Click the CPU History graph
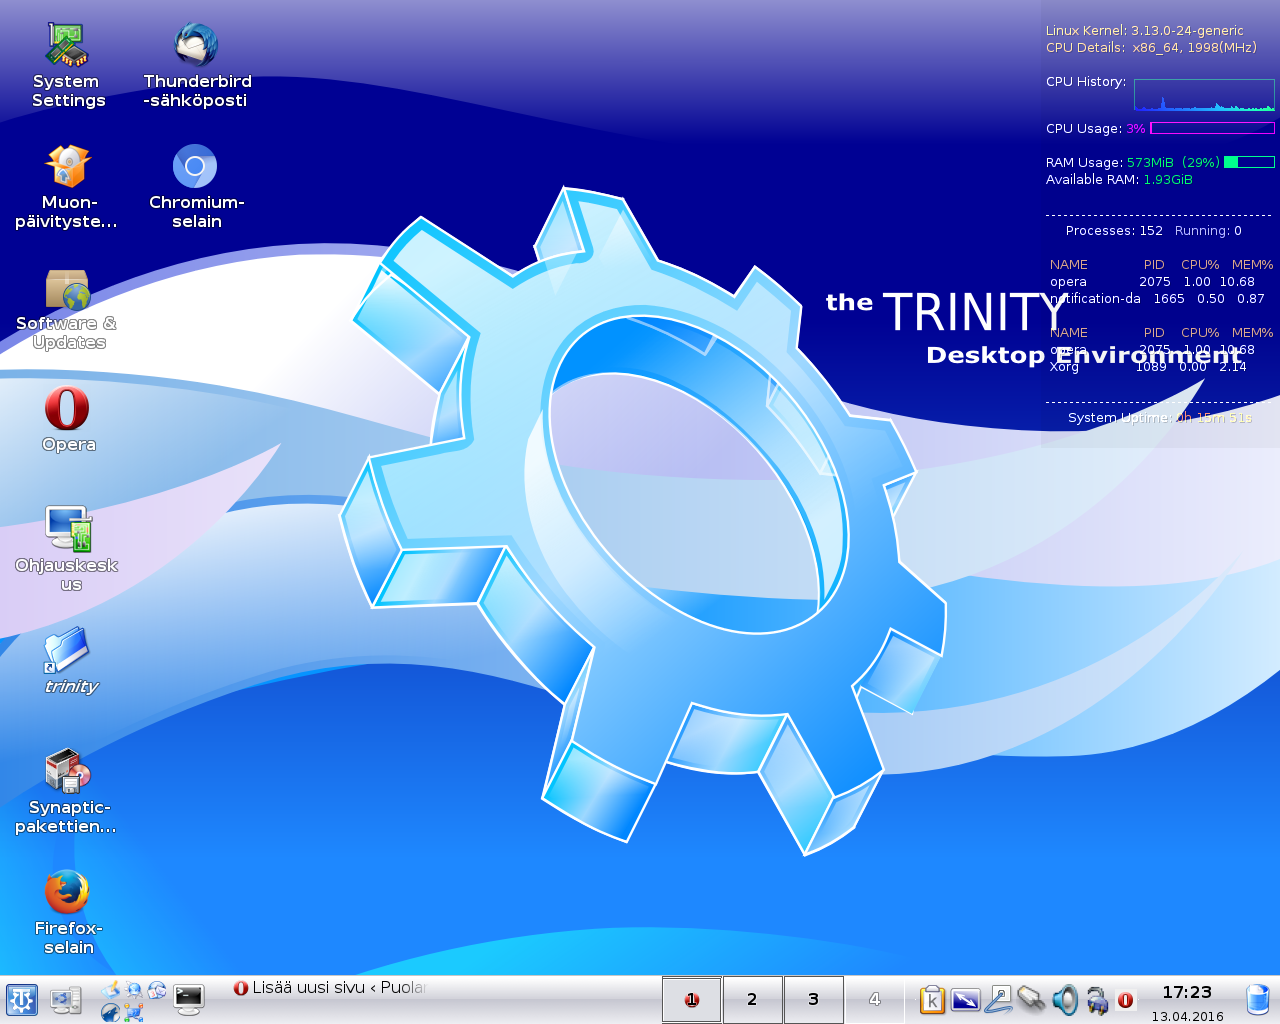Screen dimensions: 1280x1024 point(1204,95)
